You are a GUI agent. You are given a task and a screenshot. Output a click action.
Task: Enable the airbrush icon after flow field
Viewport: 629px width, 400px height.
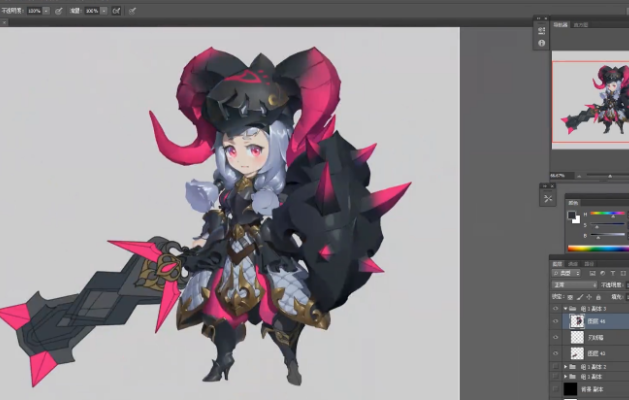coord(116,11)
